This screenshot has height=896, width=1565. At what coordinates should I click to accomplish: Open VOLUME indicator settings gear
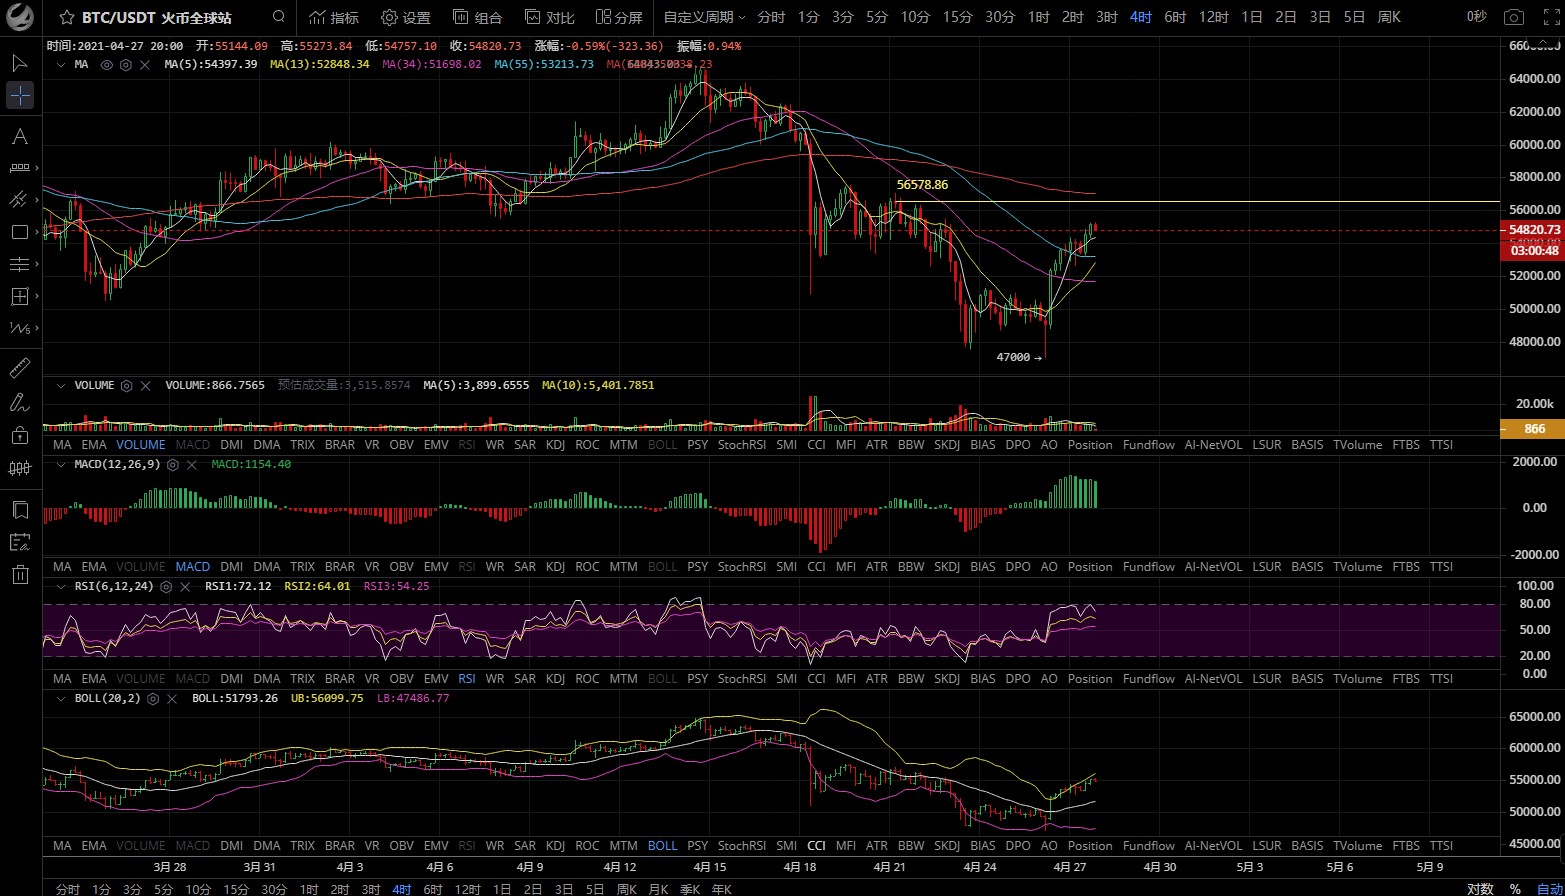tap(126, 385)
